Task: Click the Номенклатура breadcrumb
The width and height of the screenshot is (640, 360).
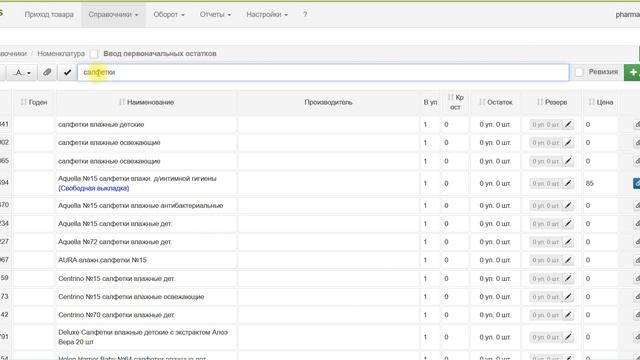Action: click(61, 53)
